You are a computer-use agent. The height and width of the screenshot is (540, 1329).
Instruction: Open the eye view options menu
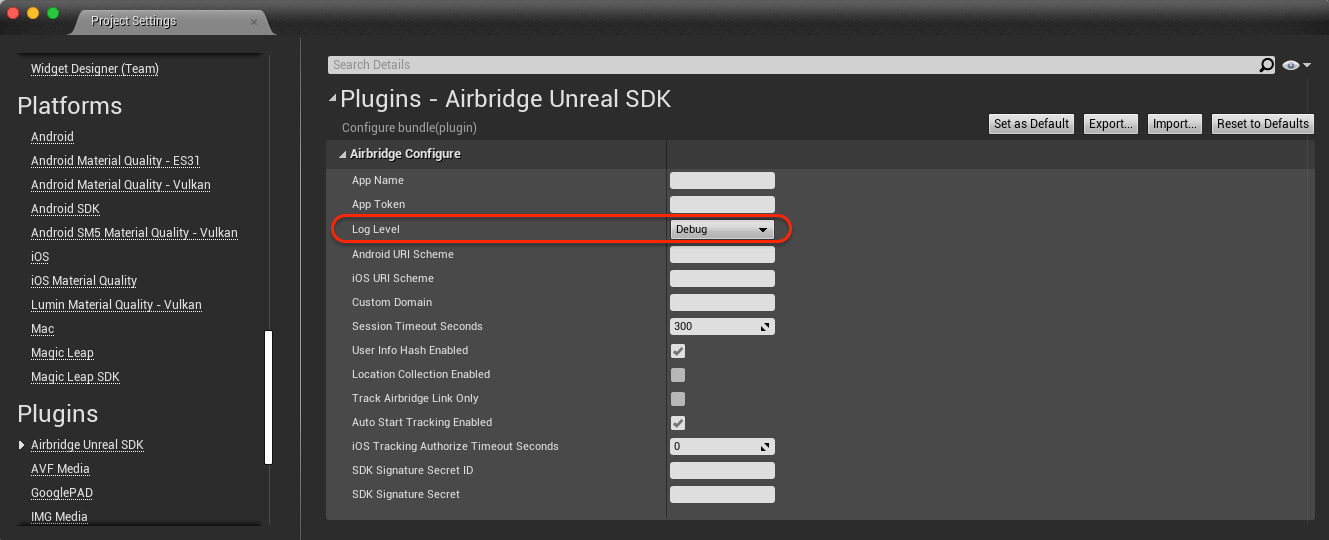pos(1296,65)
